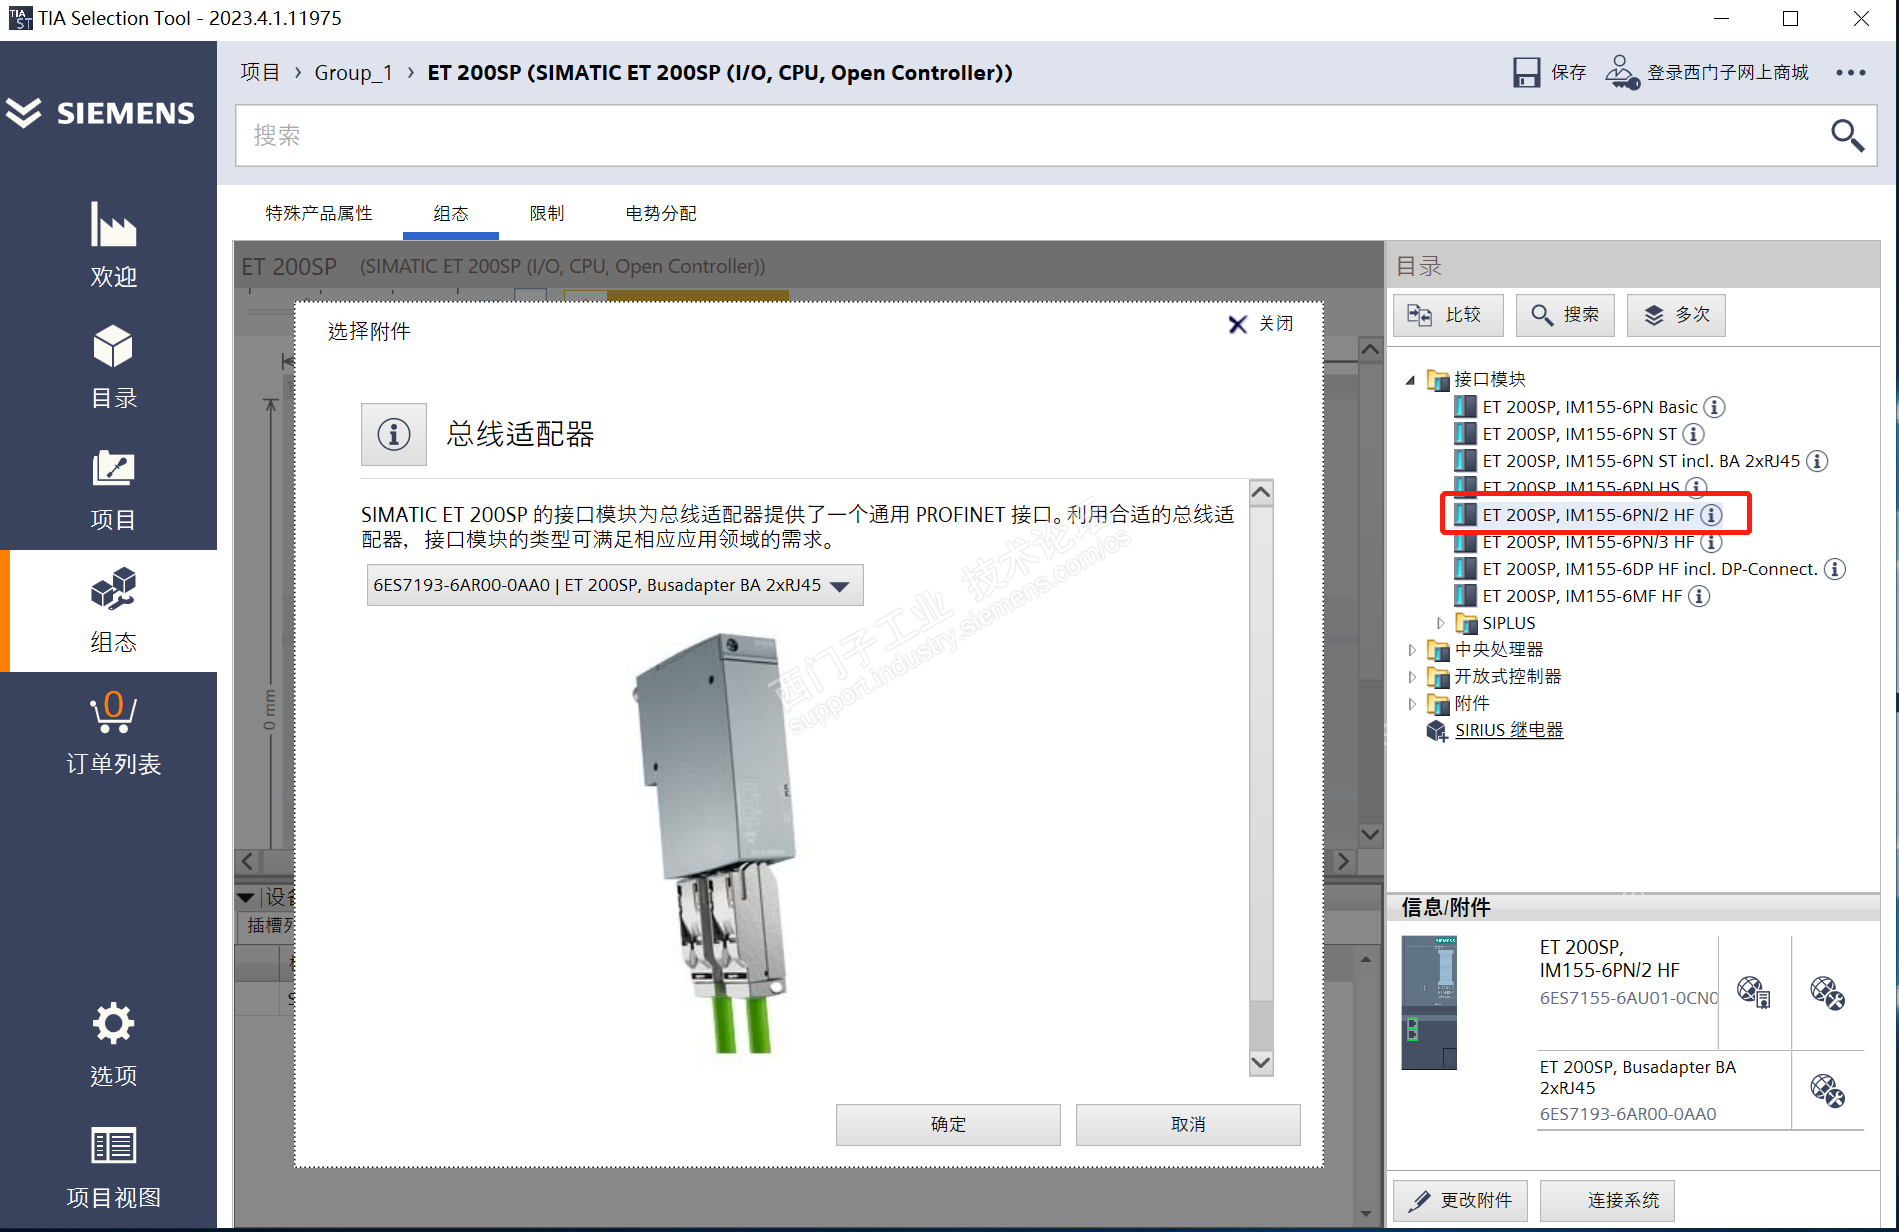Show info for ET 200SP, IM155-6PN Basic

coord(1714,407)
